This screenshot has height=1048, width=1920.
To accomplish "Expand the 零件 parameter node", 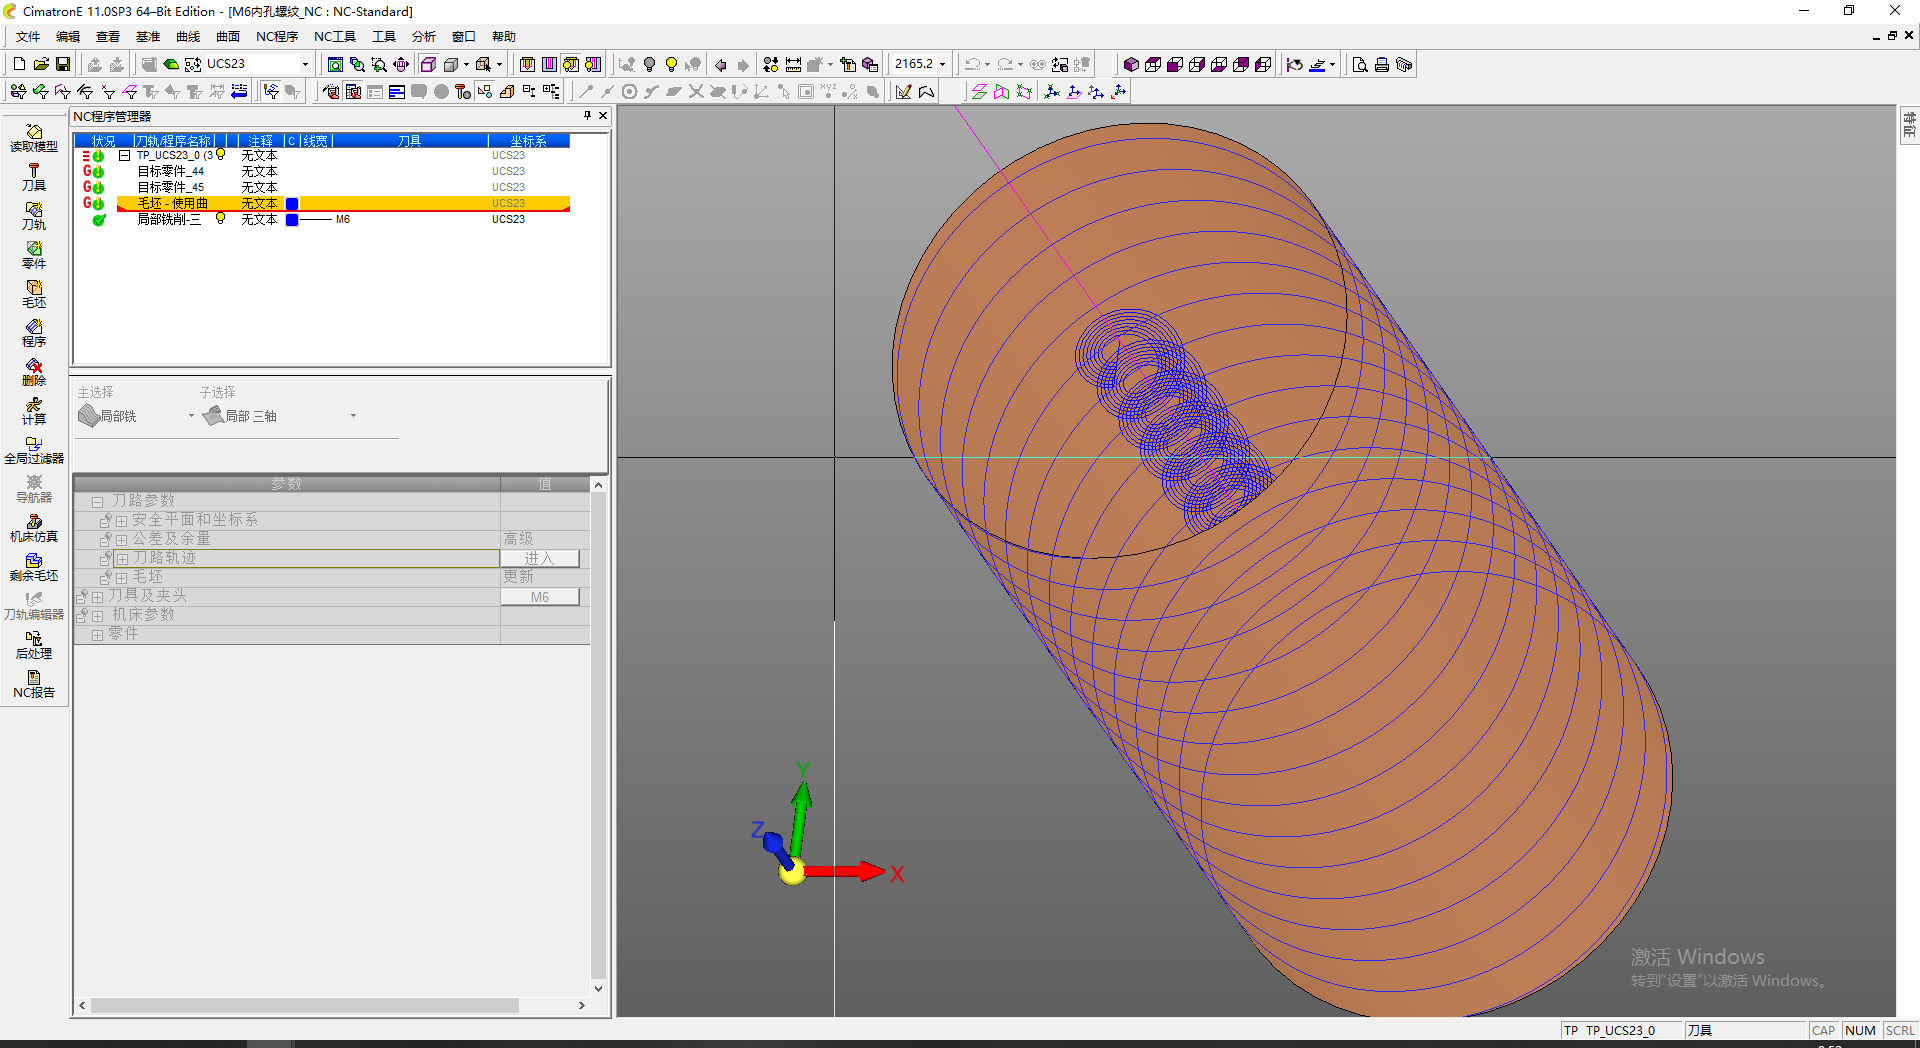I will [x=98, y=635].
